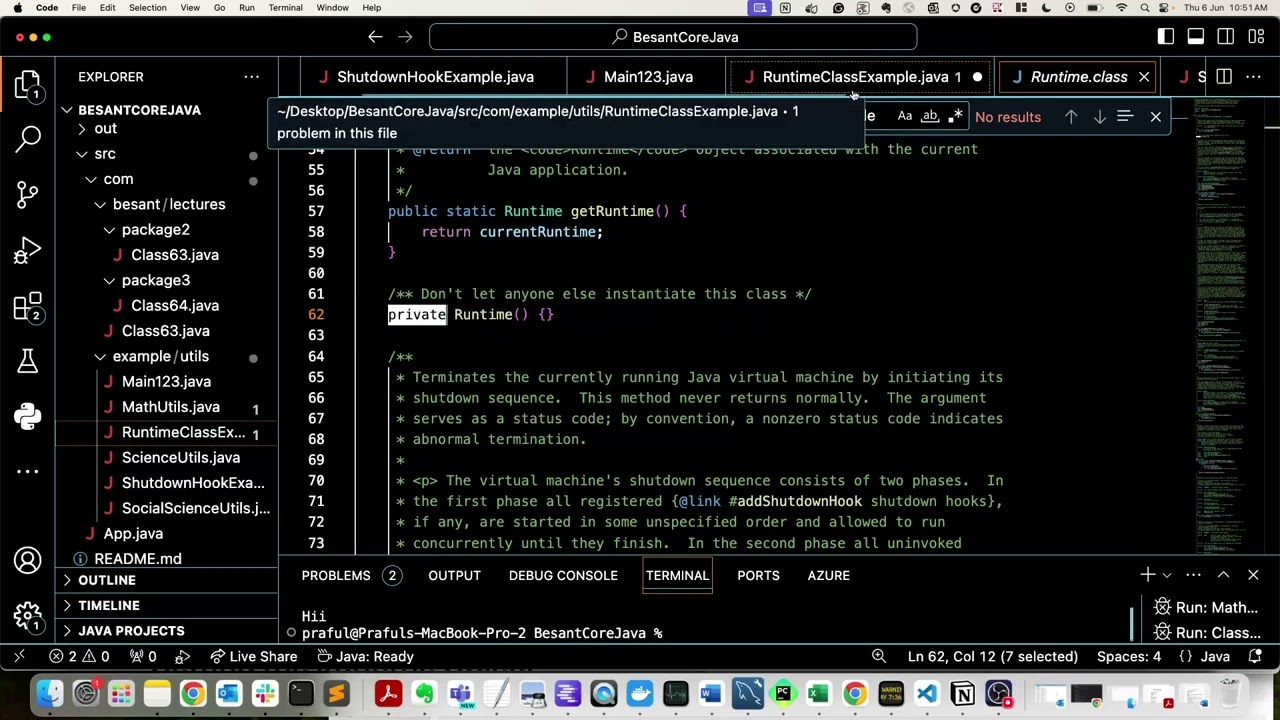Open Source Control view in activity bar
Image resolution: width=1280 pixels, height=720 pixels.
tap(28, 194)
